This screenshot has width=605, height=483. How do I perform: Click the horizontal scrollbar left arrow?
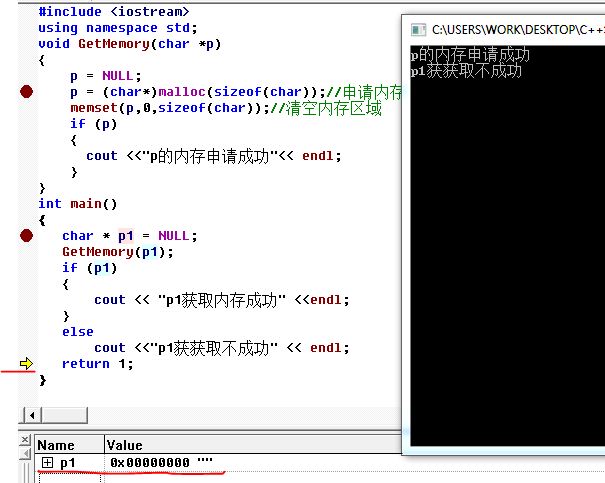pyautogui.click(x=32, y=415)
